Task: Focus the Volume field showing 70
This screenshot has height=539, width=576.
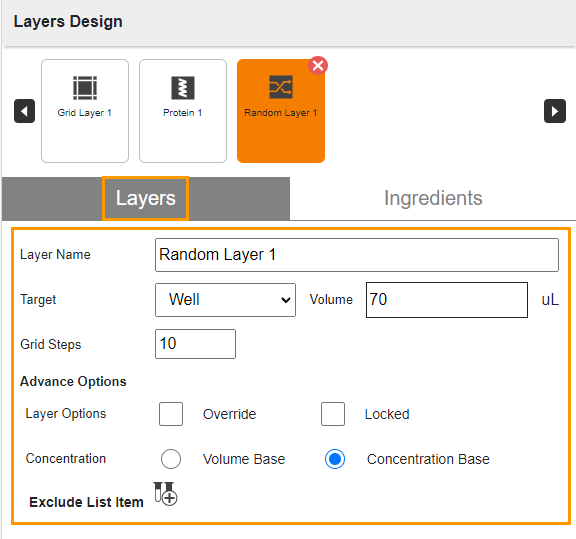Action: click(x=447, y=300)
